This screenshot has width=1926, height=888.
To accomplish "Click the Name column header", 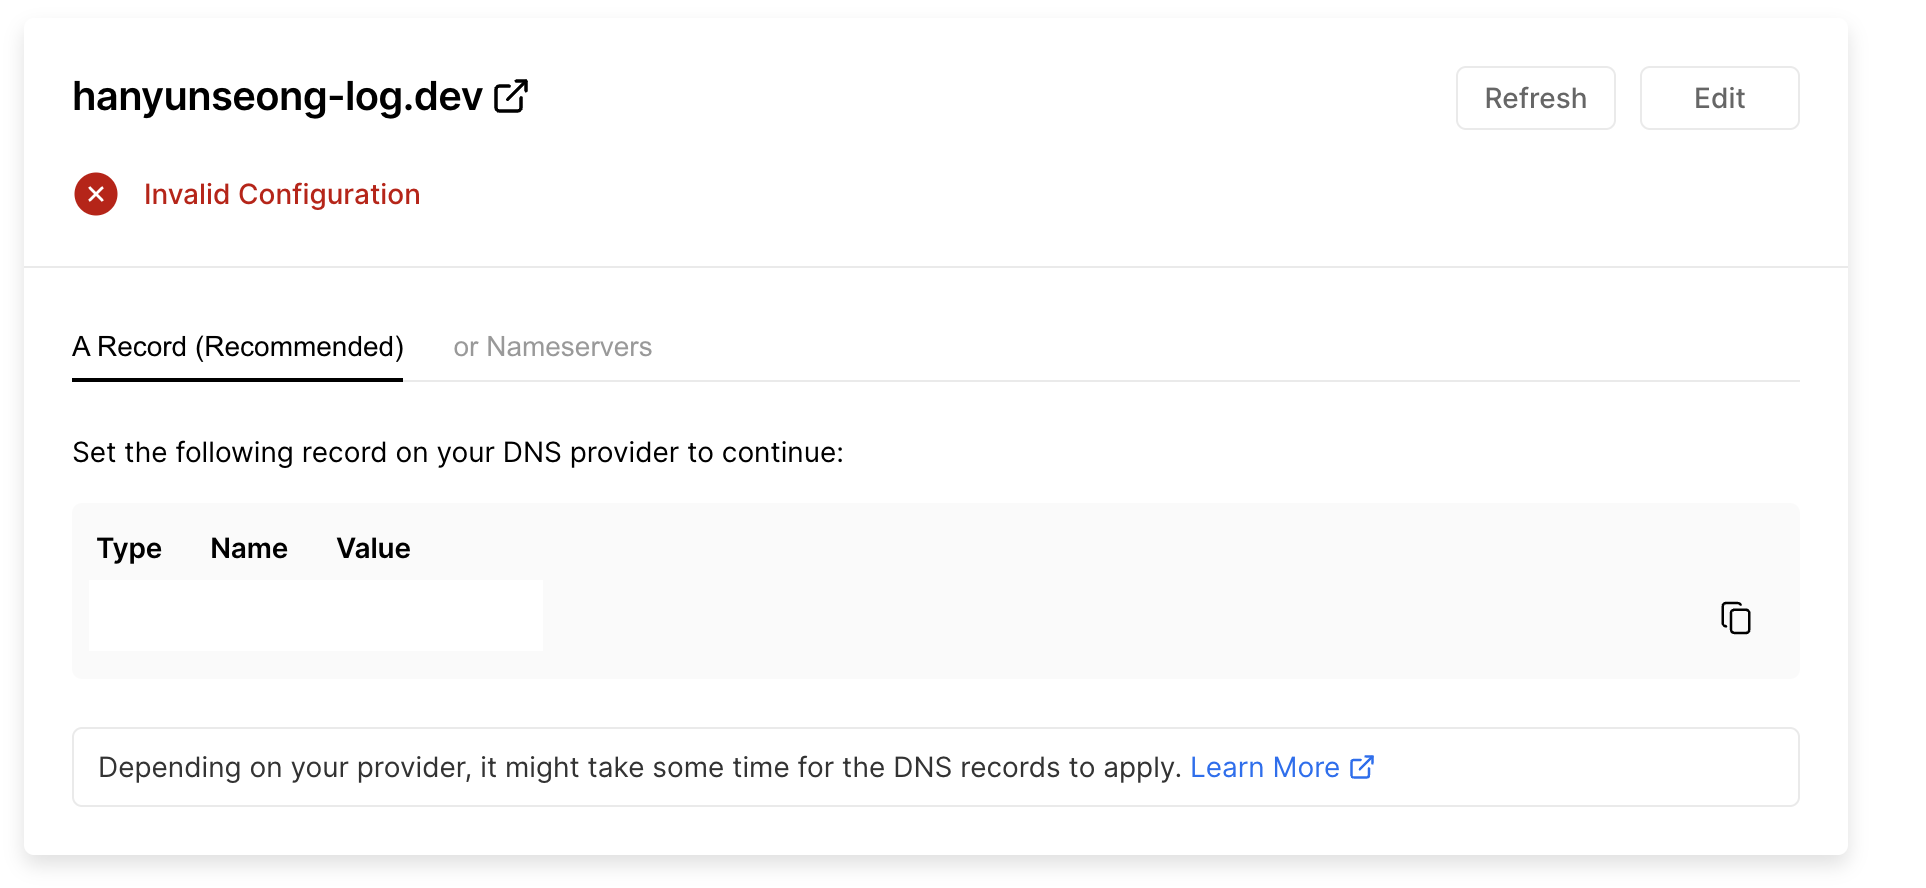I will pos(249,548).
